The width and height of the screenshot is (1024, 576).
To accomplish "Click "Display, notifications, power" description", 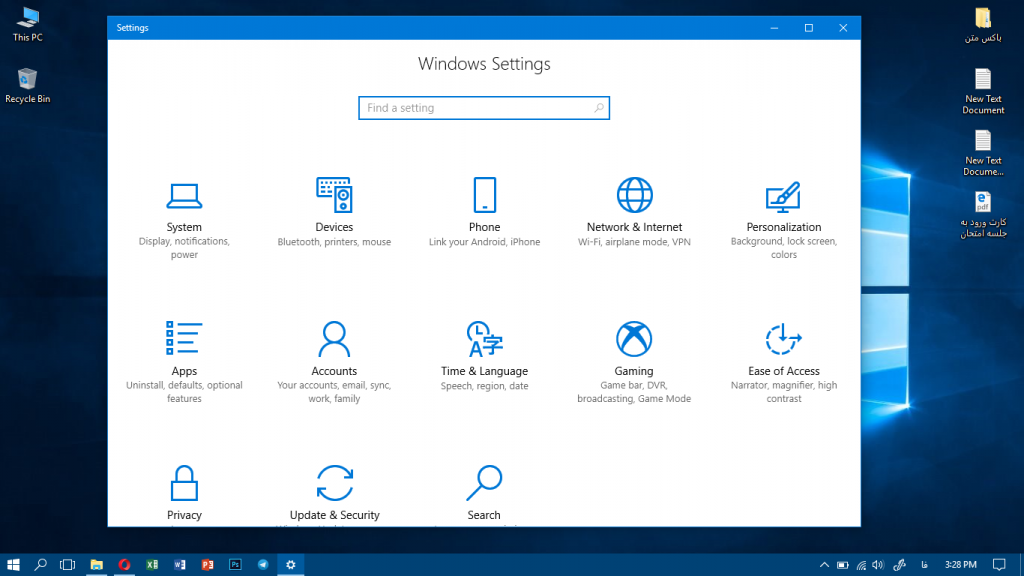I will click(x=184, y=248).
